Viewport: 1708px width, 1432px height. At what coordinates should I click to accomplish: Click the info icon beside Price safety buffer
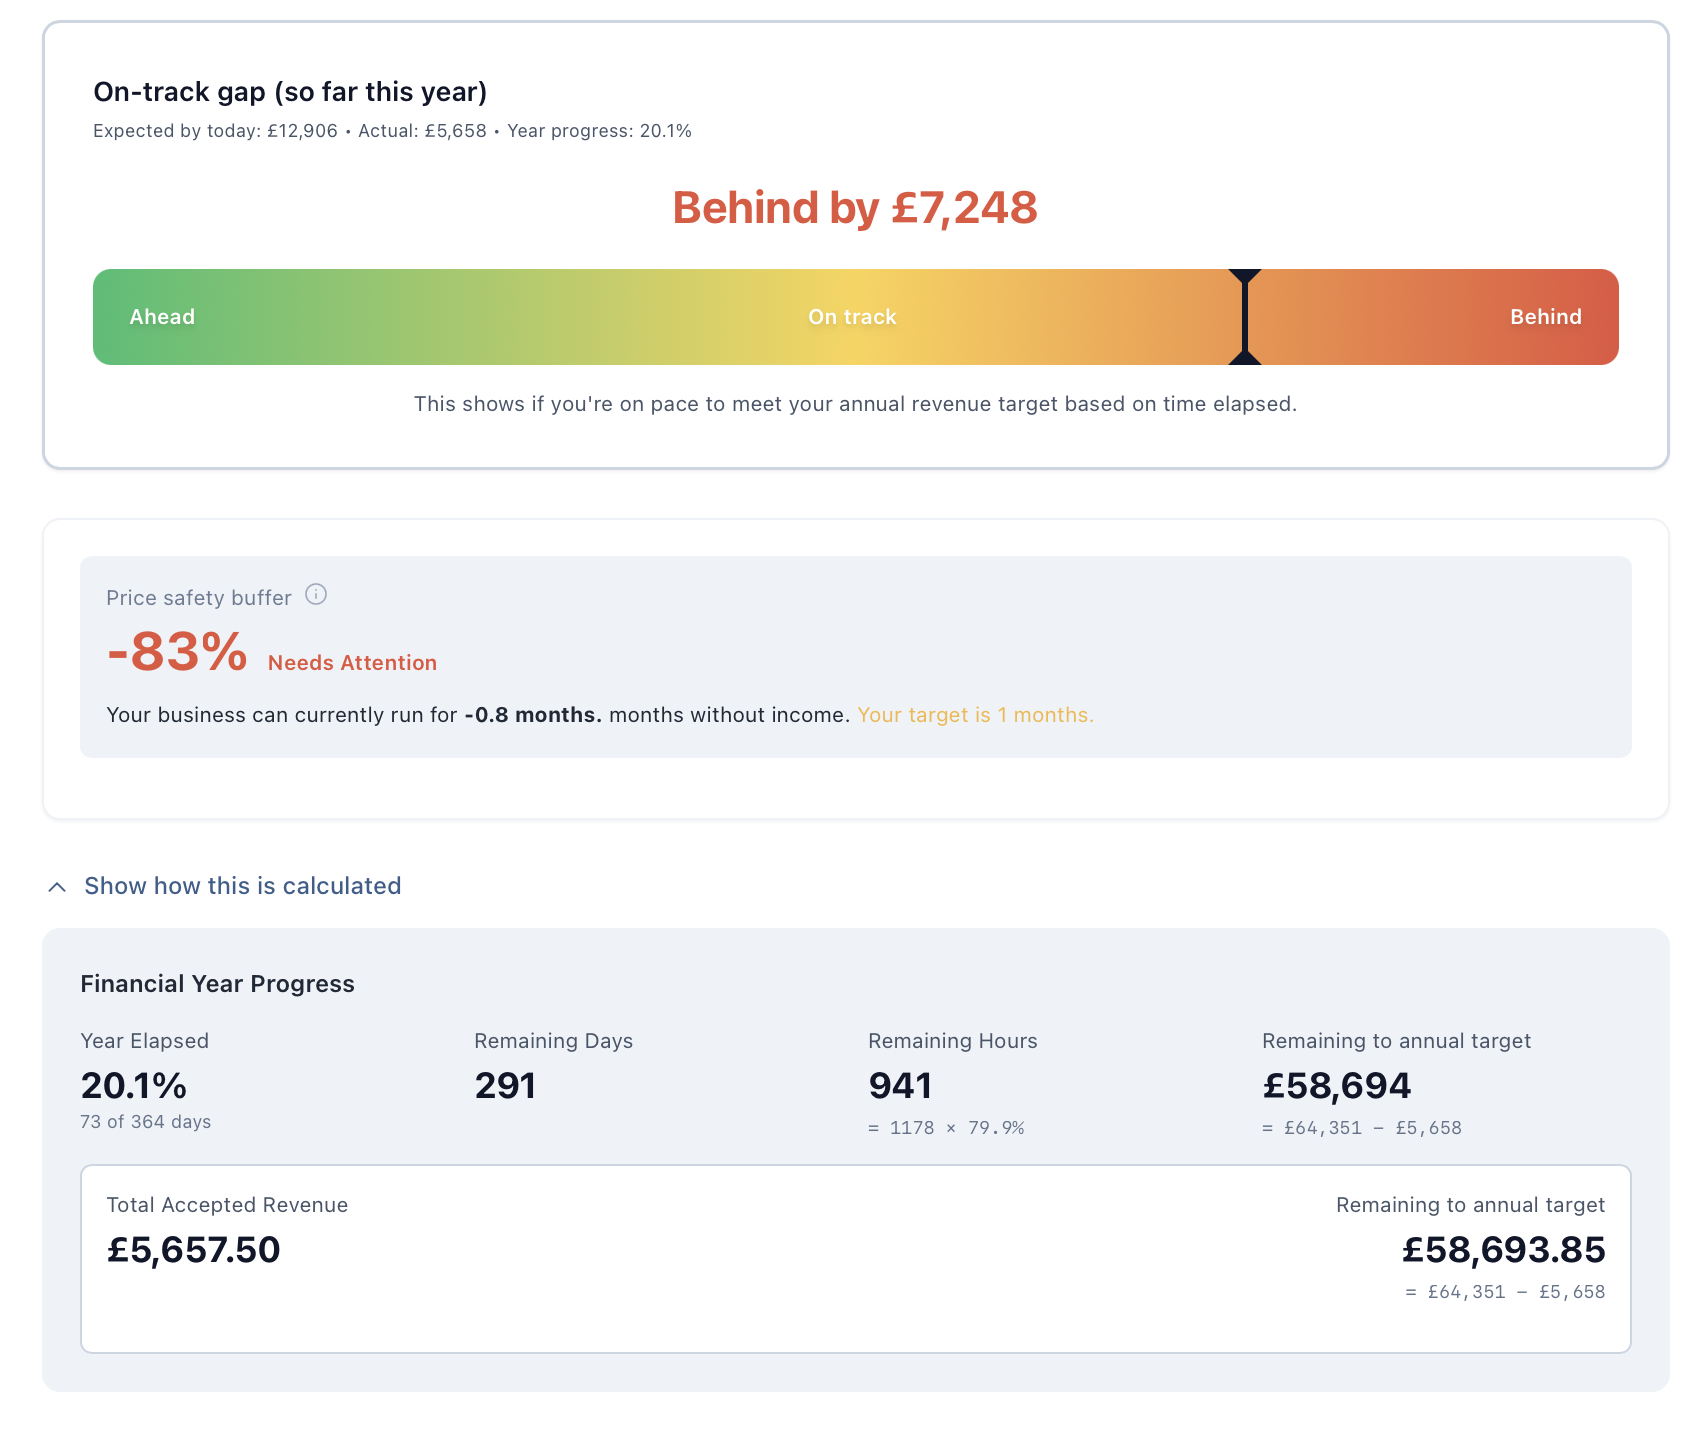[318, 596]
